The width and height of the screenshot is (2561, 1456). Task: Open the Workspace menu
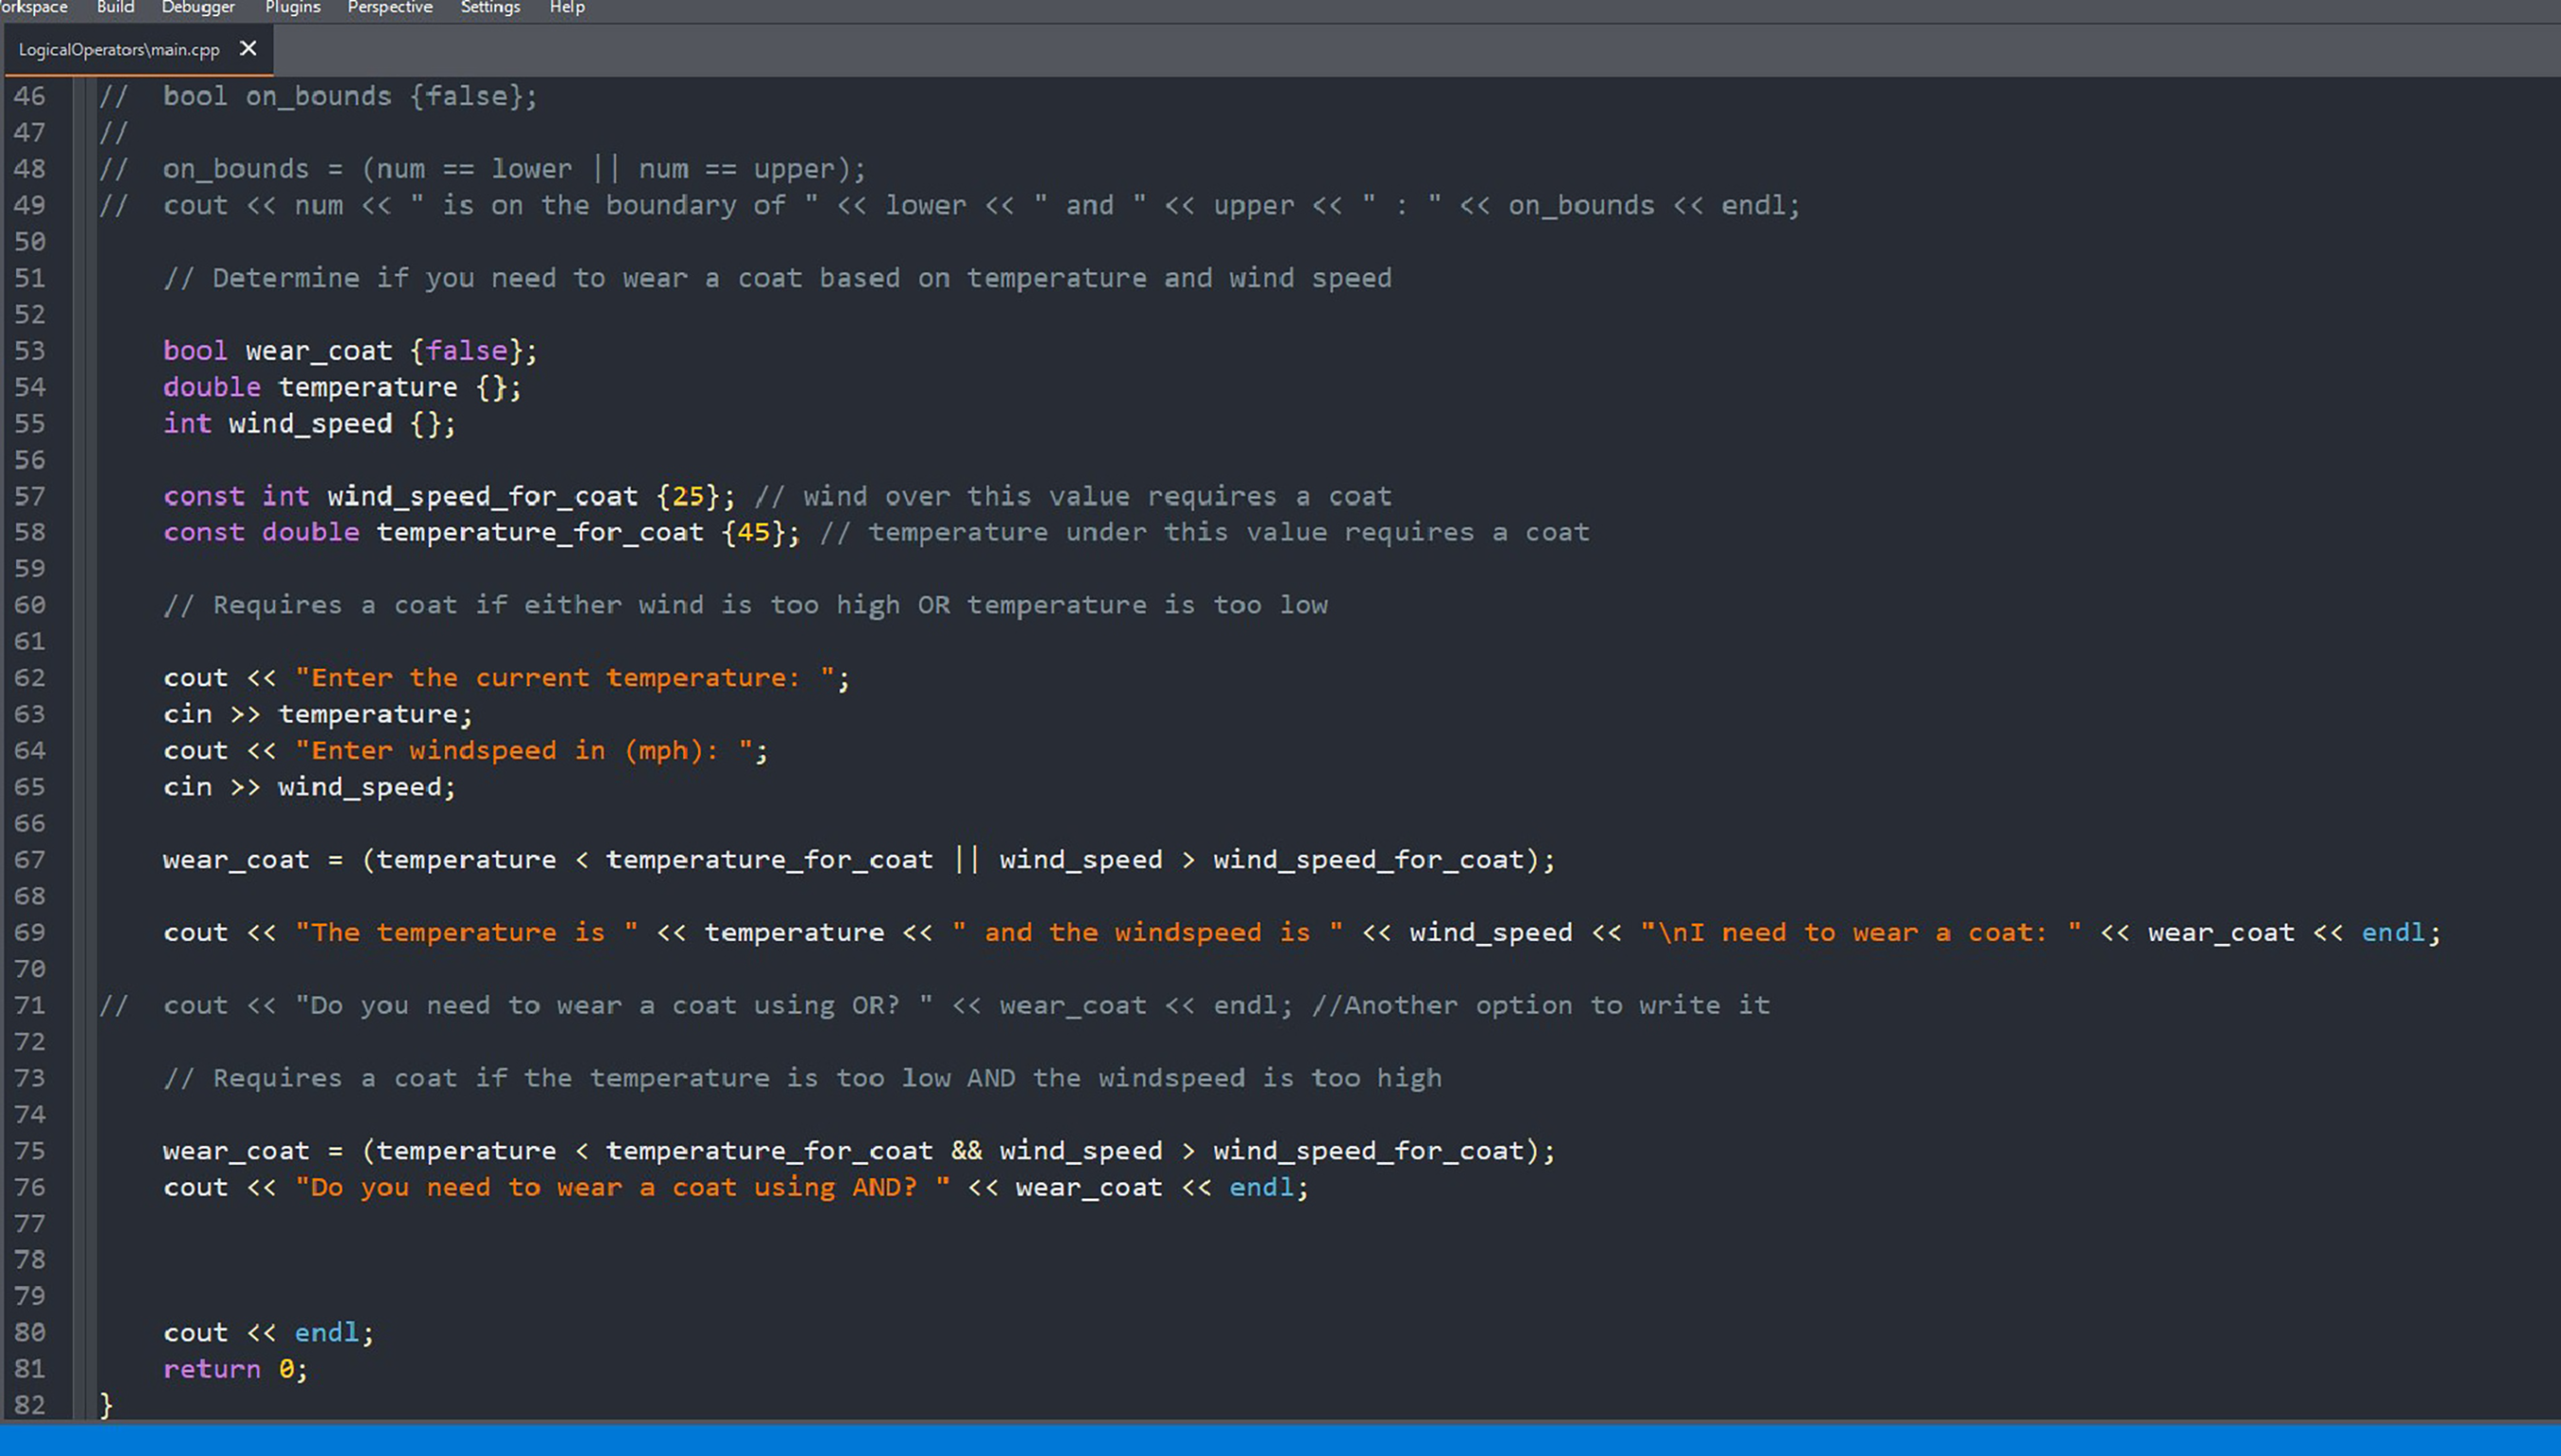coord(34,8)
